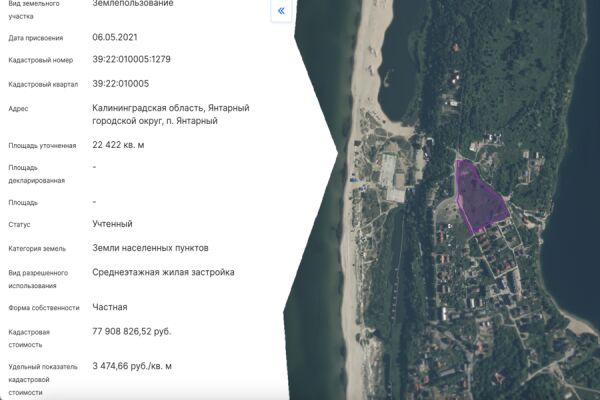Click ownership form value Частная
This screenshot has height=400, width=600.
click(109, 307)
